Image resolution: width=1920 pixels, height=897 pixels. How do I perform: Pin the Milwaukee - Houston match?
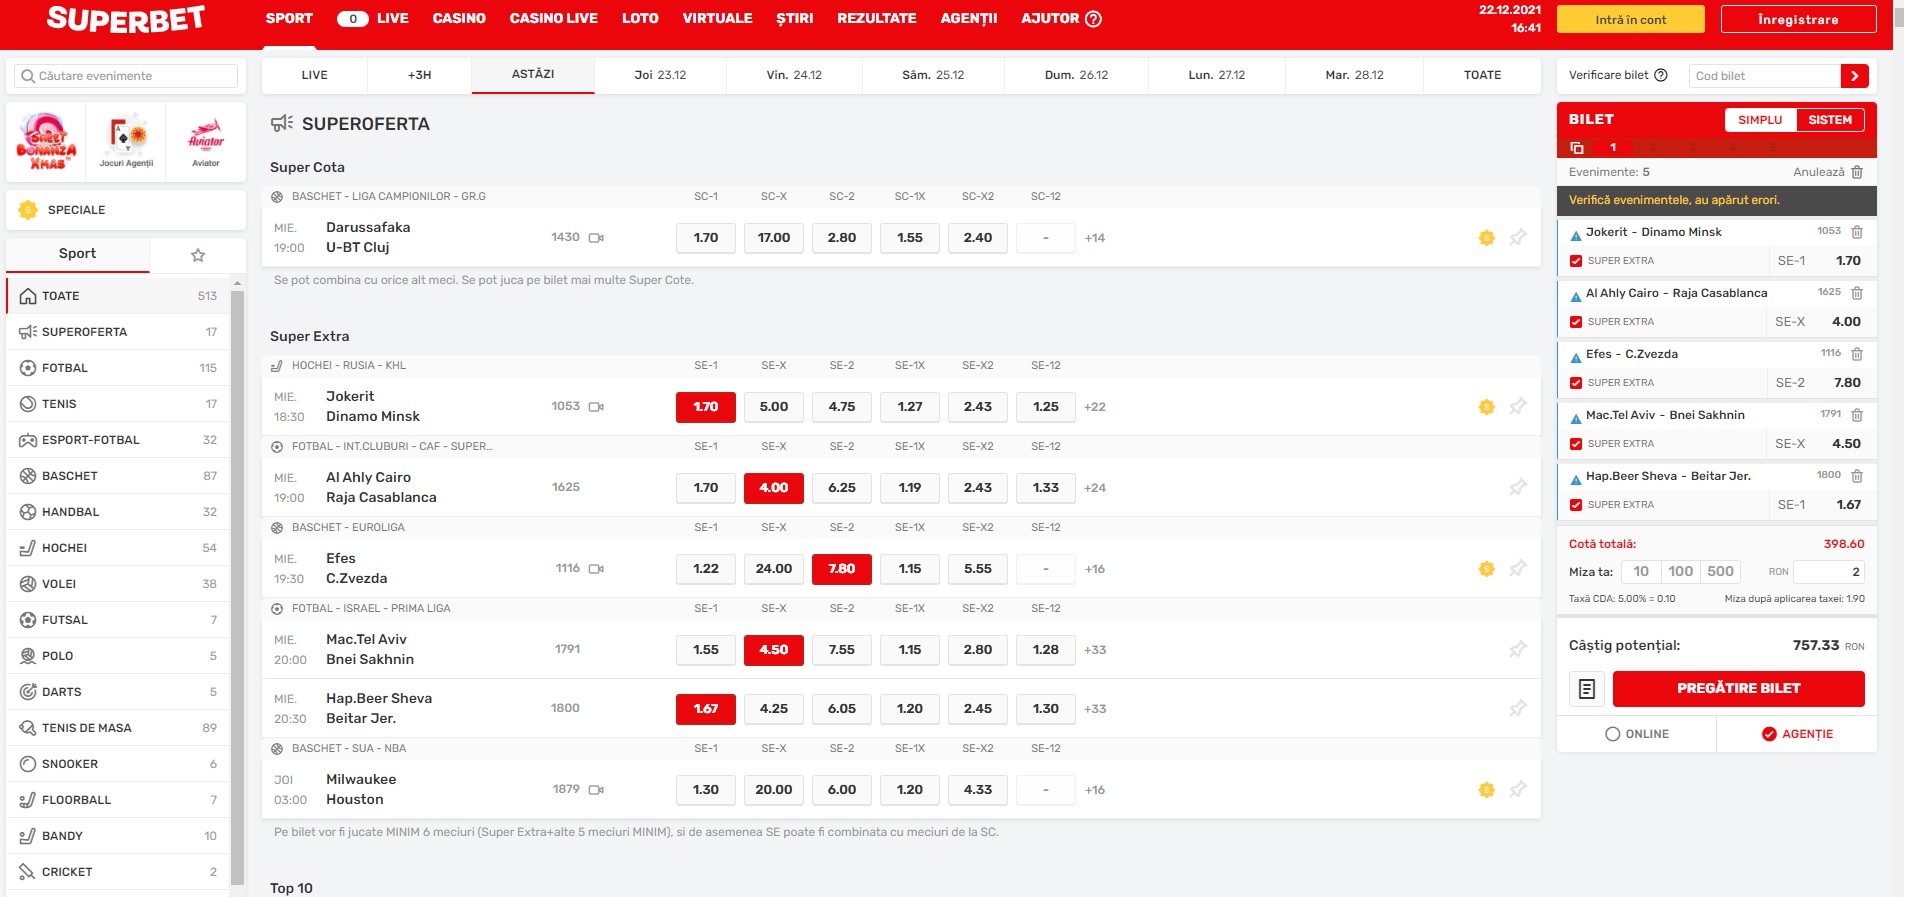coord(1518,789)
